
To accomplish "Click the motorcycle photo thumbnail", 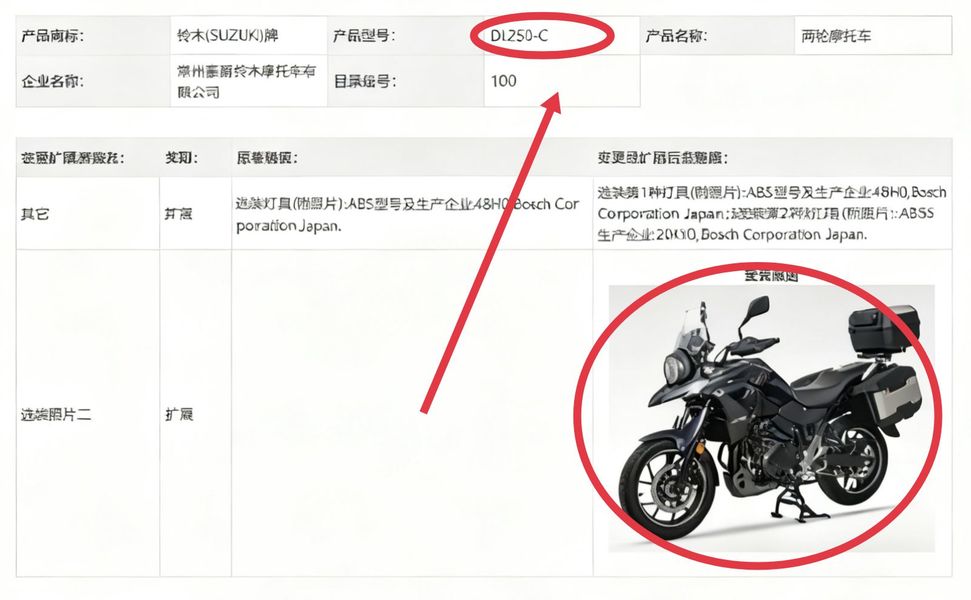I will (x=771, y=418).
